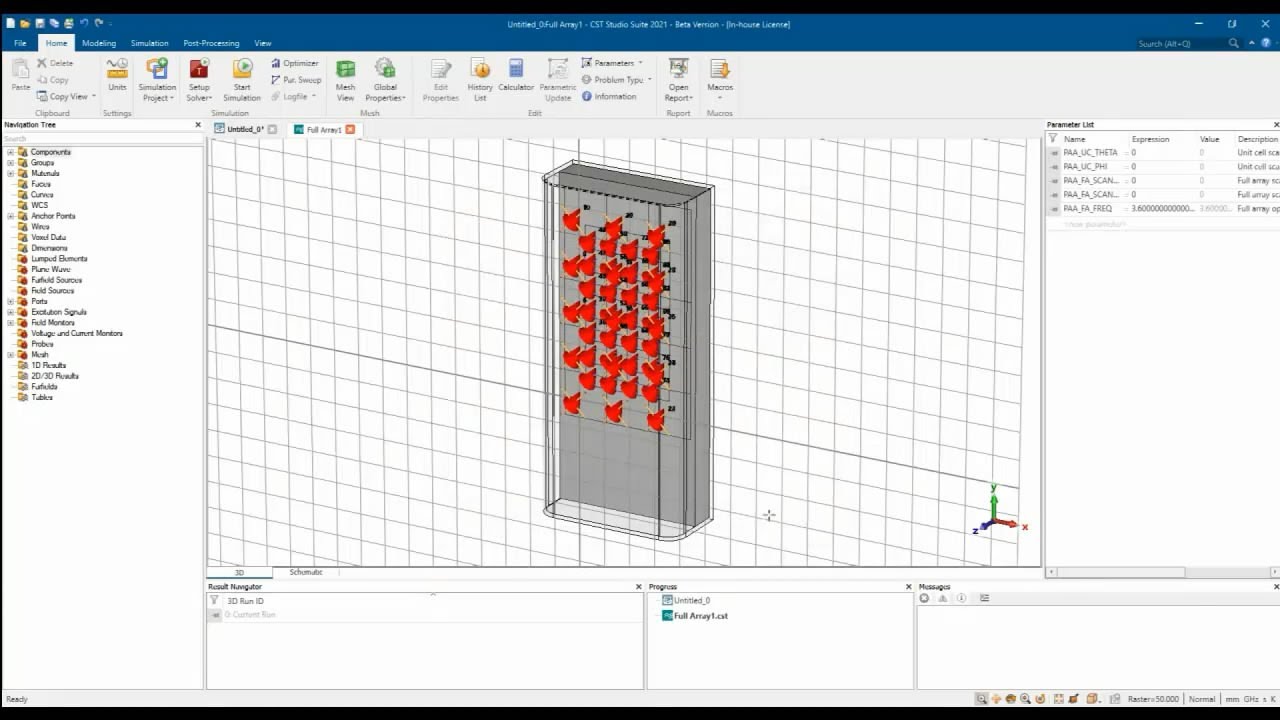Close the Full Array1 document tab

pyautogui.click(x=350, y=130)
